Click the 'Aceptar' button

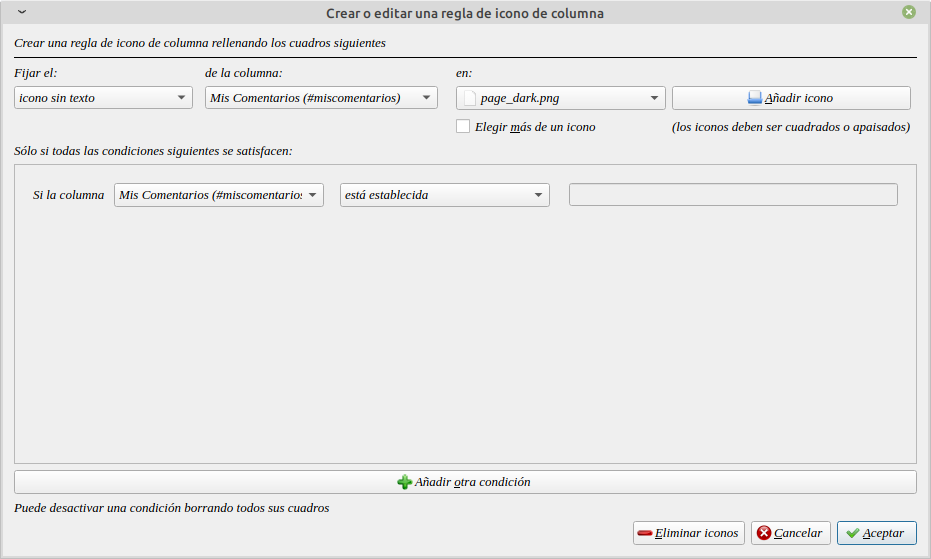point(877,533)
